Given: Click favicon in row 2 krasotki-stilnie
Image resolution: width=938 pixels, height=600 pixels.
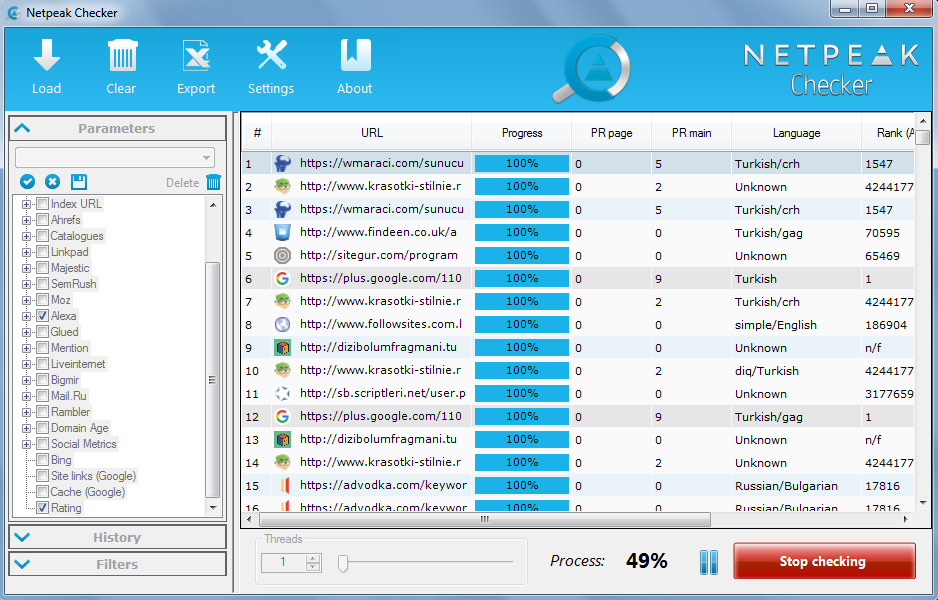Looking at the screenshot, I should [x=282, y=186].
